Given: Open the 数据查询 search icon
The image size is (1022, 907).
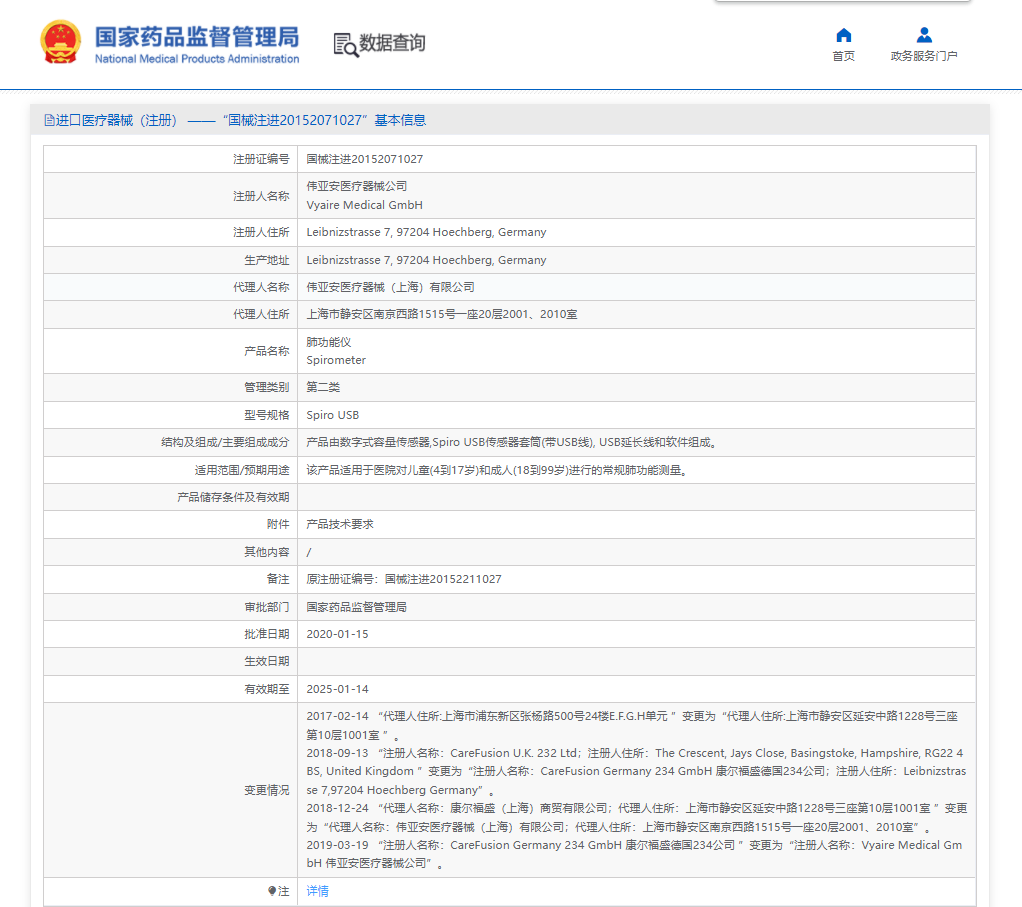Looking at the screenshot, I should point(345,45).
